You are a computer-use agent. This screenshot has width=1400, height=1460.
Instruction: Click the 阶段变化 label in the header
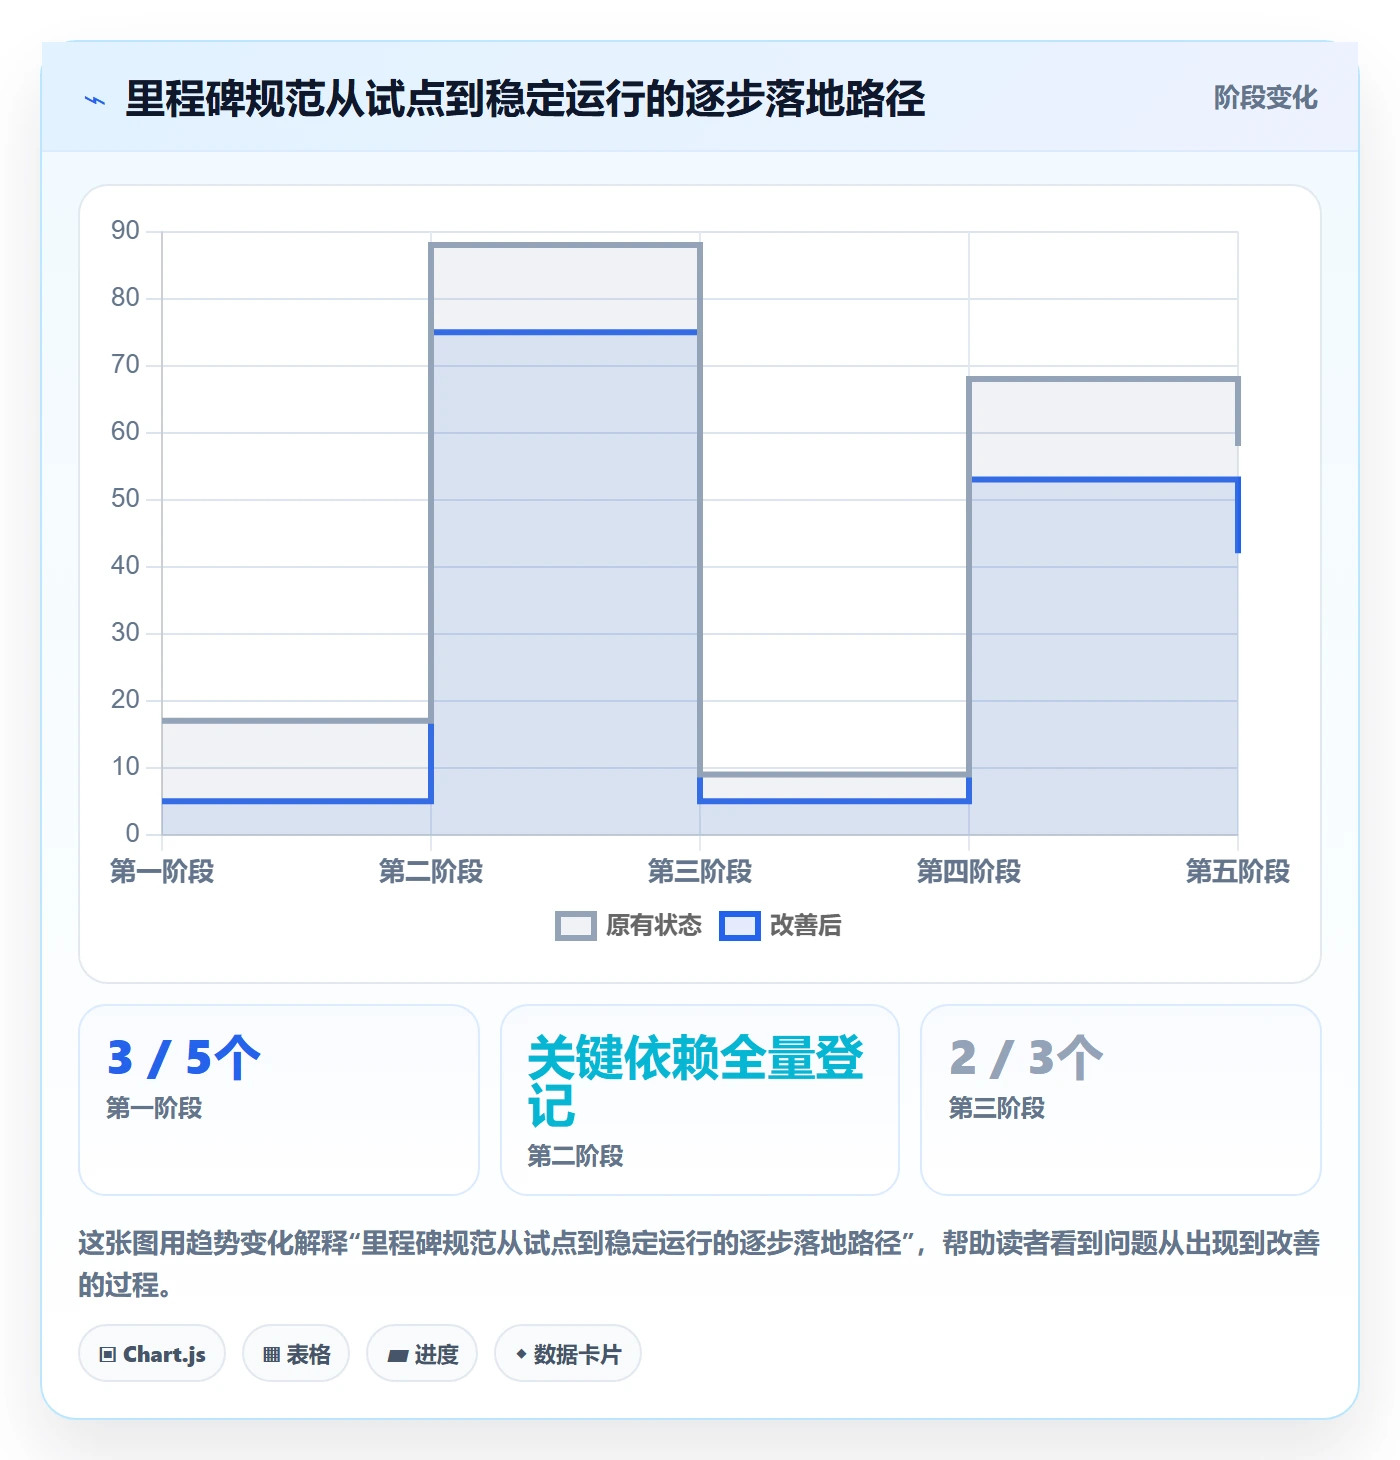[x=1265, y=98]
